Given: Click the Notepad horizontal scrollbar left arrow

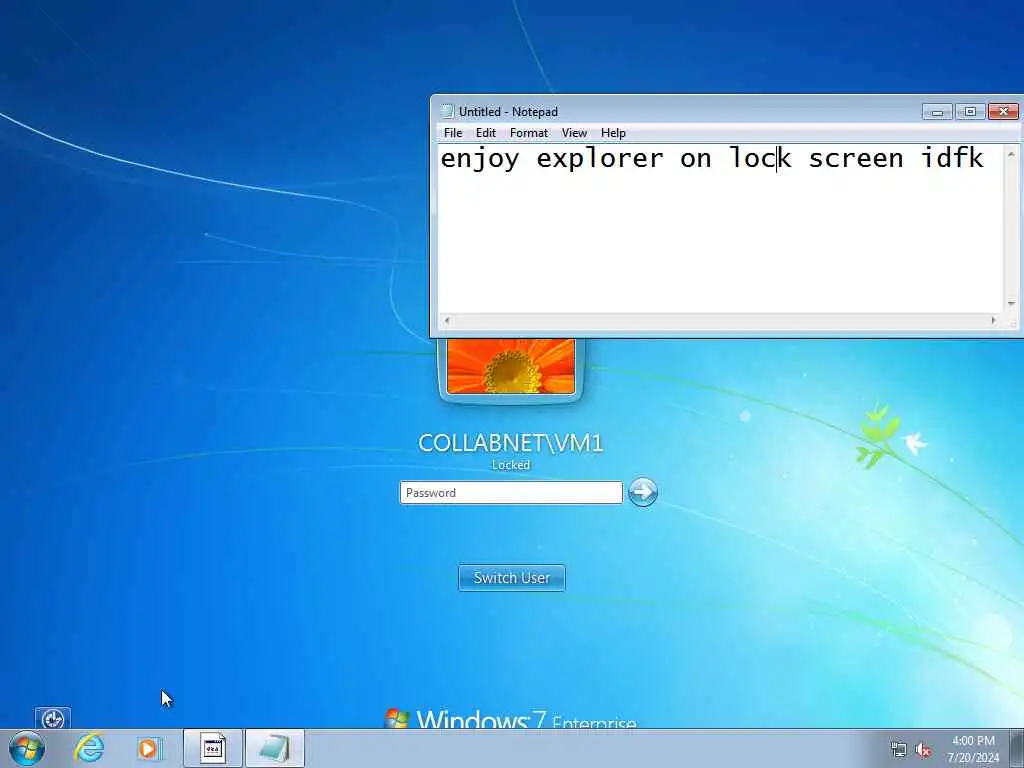Looking at the screenshot, I should pyautogui.click(x=447, y=320).
